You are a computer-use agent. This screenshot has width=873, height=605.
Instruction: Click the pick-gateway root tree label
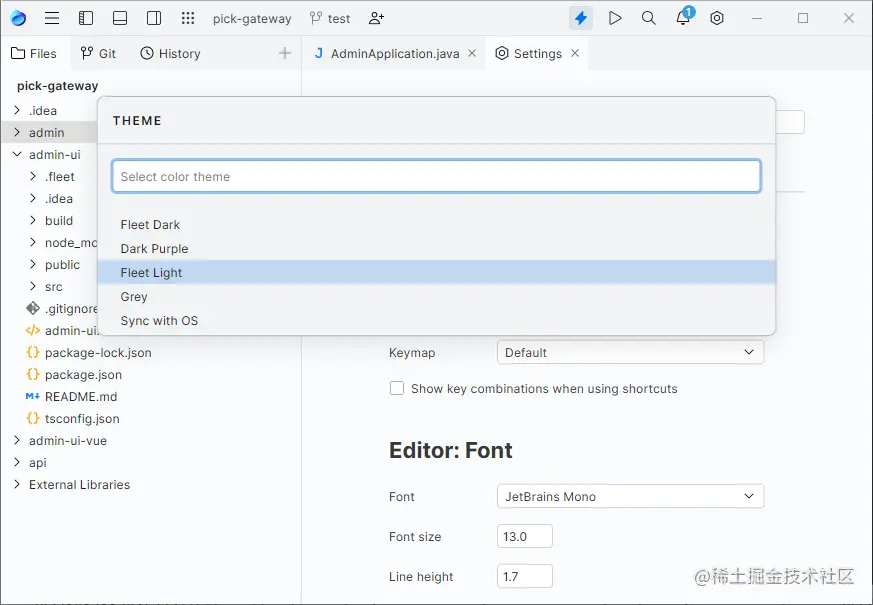click(x=57, y=86)
